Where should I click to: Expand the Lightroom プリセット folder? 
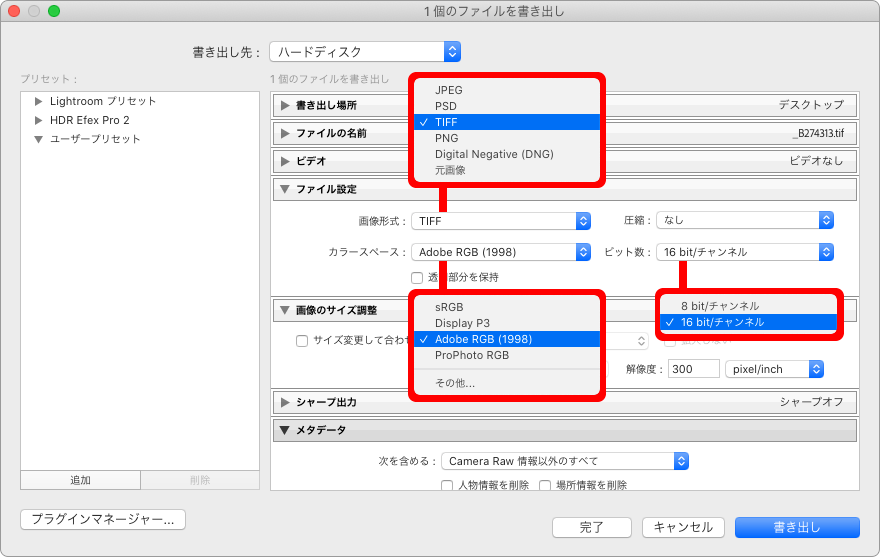39,102
